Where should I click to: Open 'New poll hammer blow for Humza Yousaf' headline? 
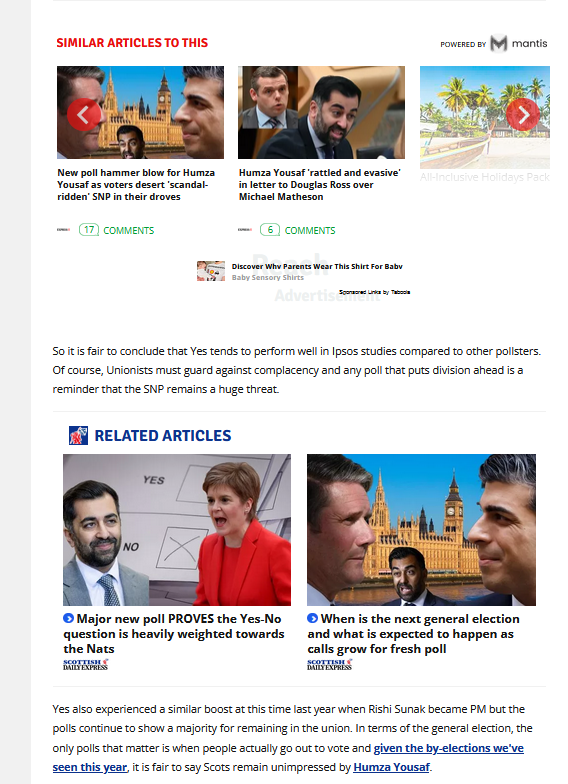coord(136,184)
